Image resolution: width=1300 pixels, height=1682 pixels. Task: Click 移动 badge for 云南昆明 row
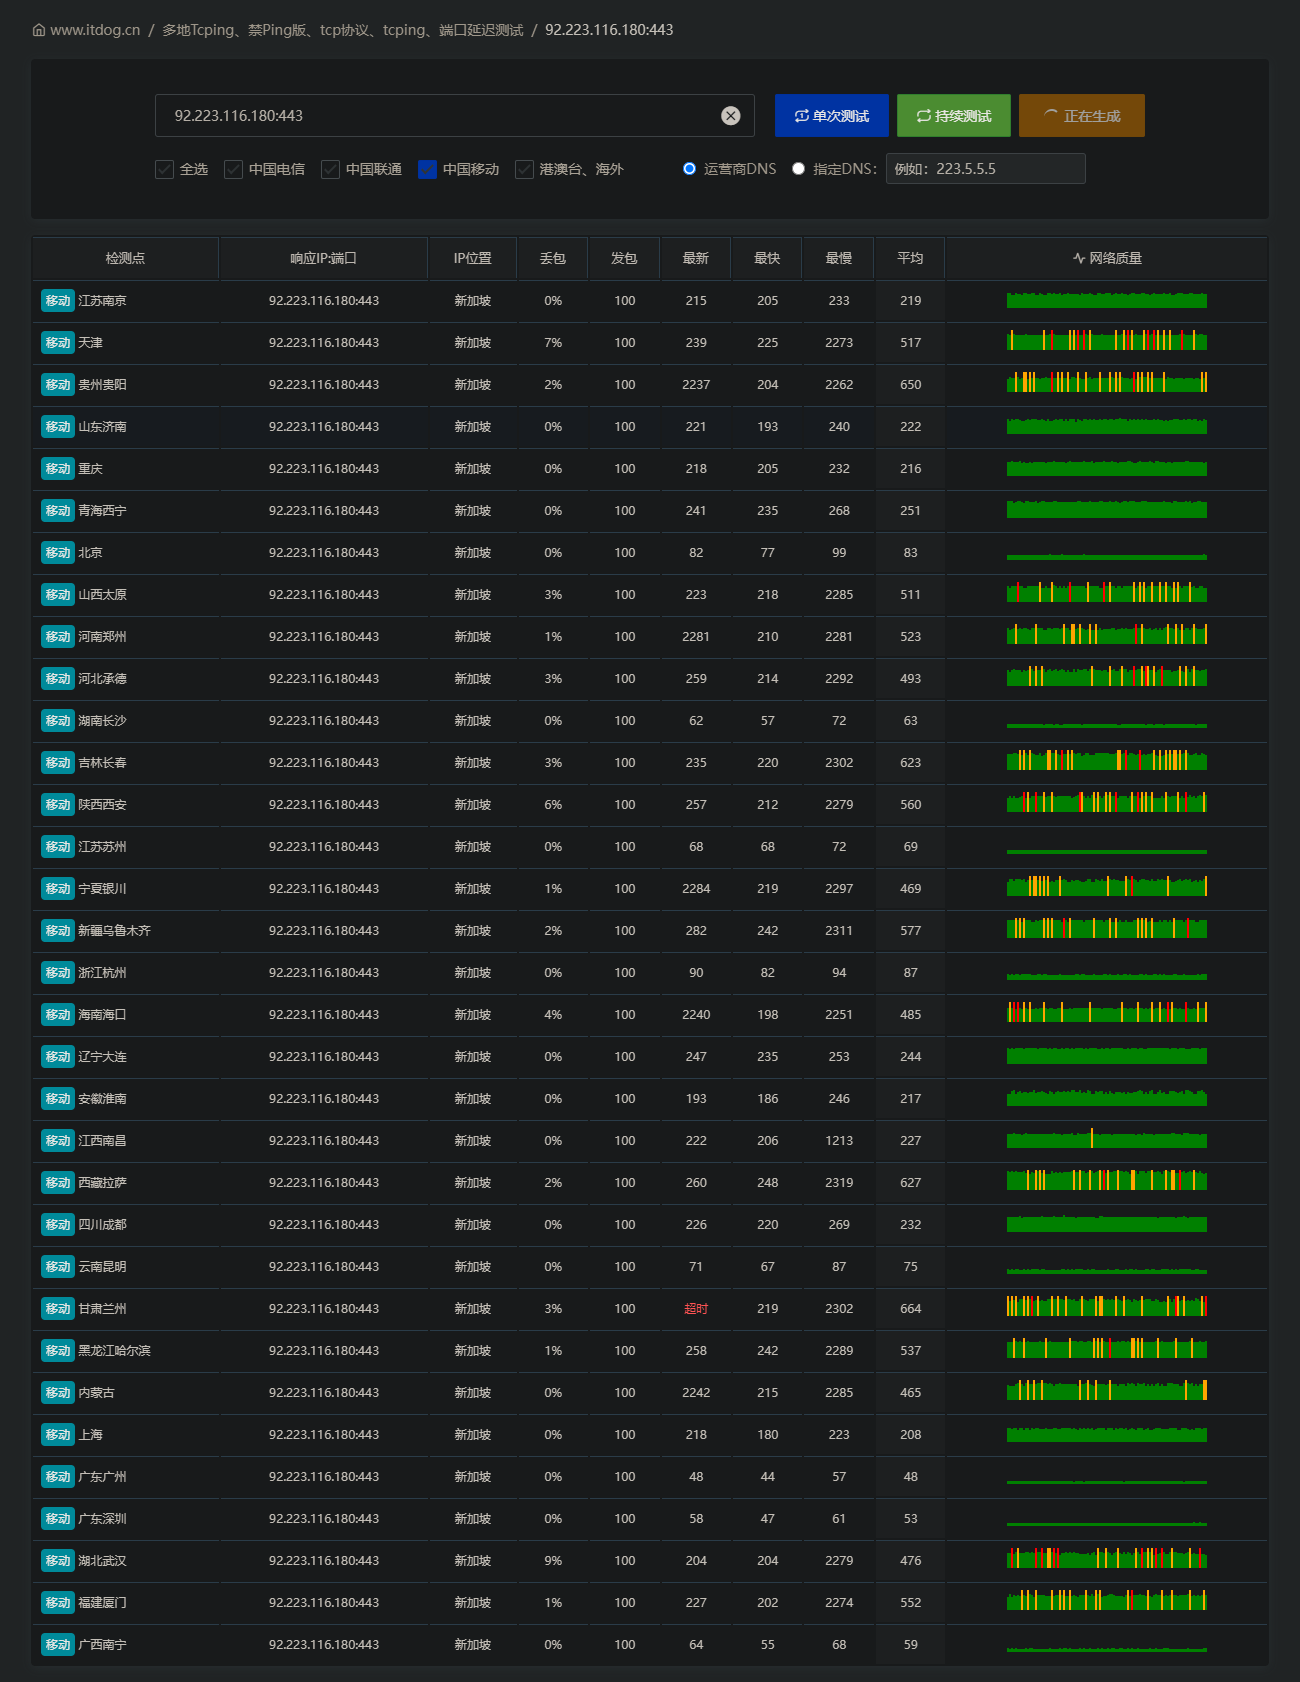(x=58, y=1267)
